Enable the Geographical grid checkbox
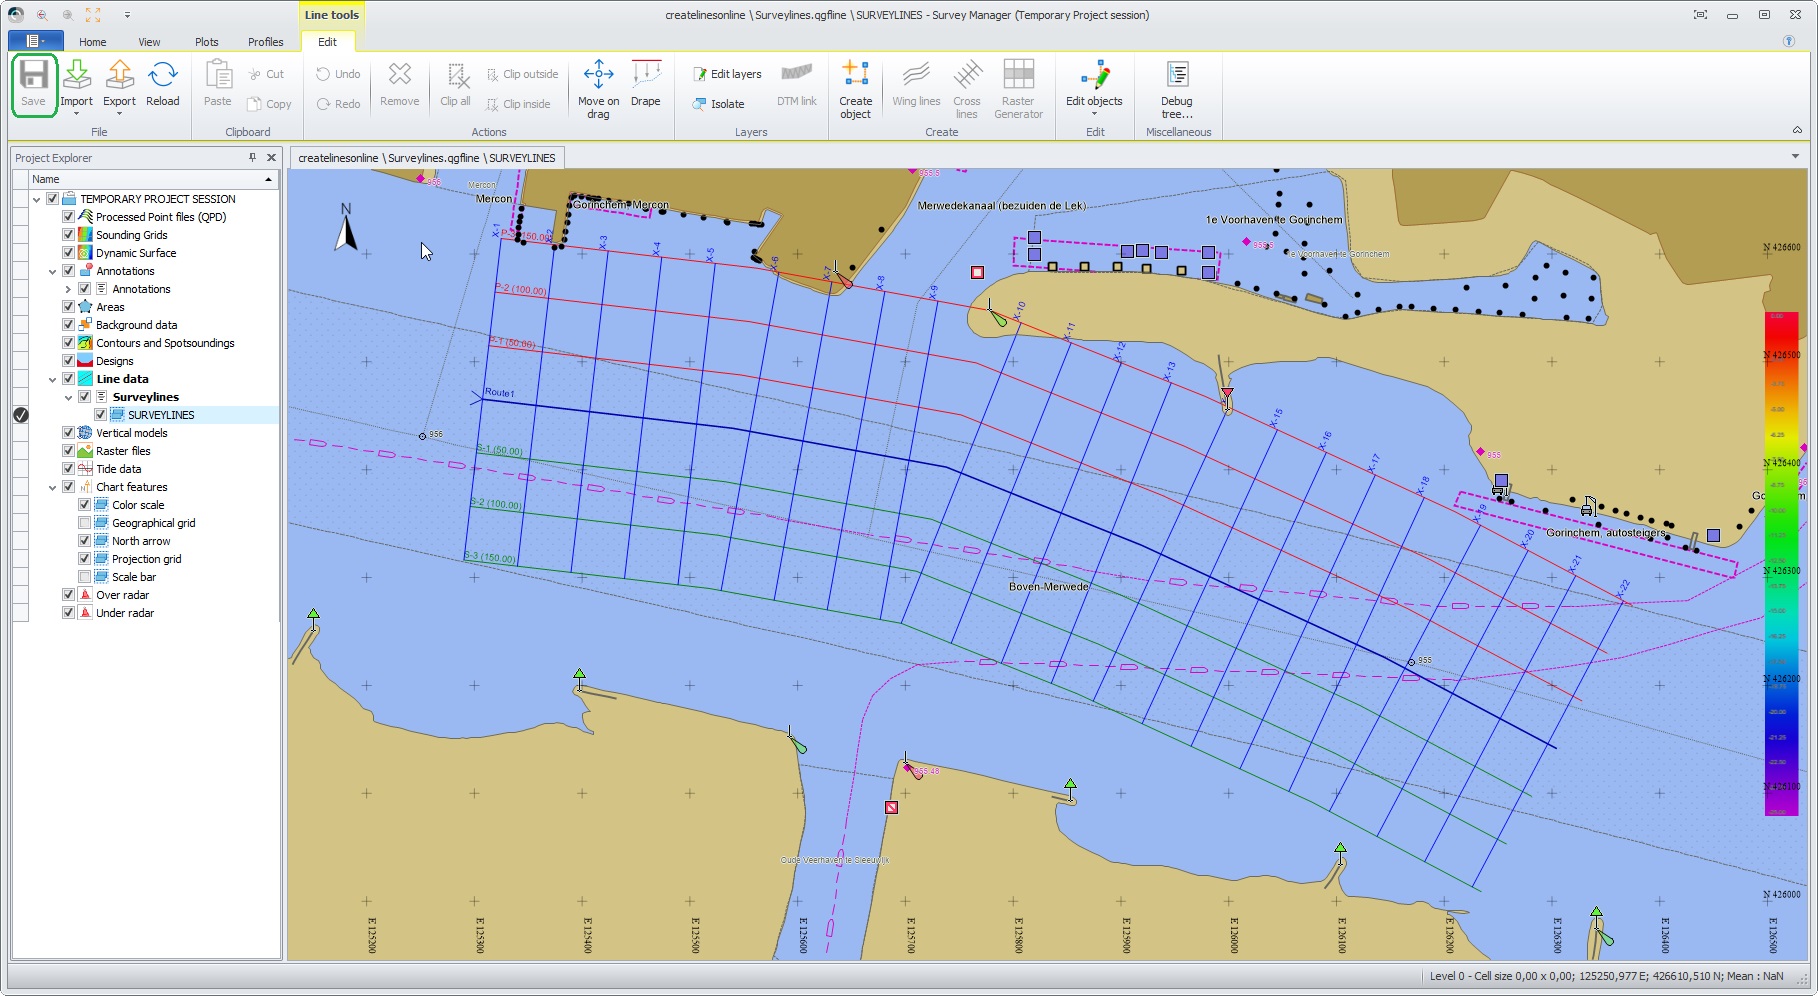The width and height of the screenshot is (1818, 996). click(85, 523)
